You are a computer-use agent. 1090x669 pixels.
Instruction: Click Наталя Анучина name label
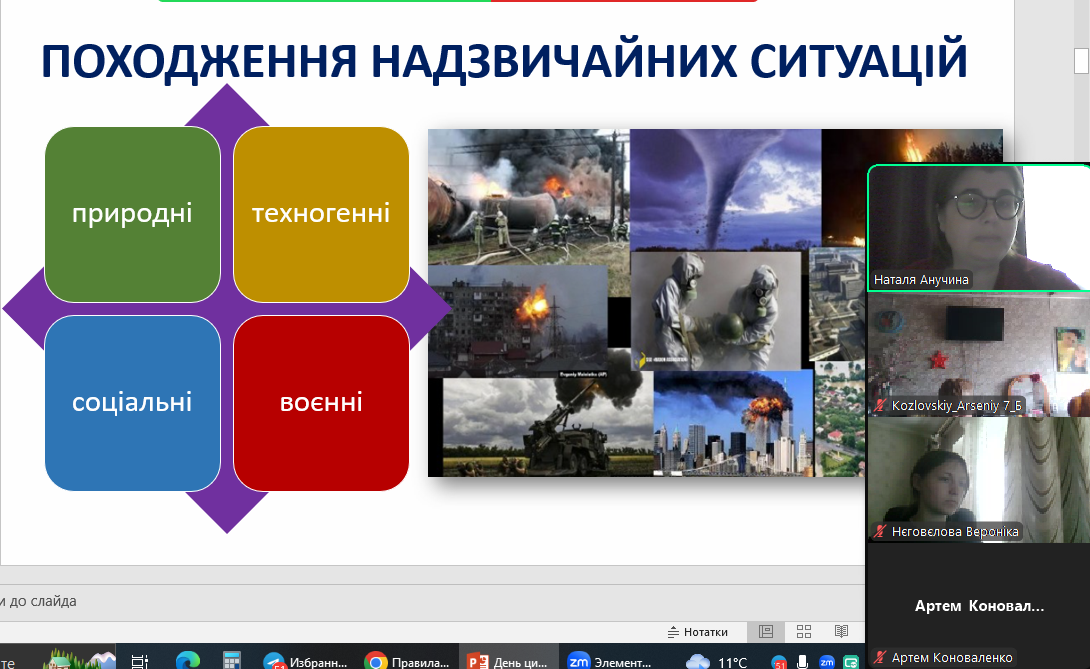pyautogui.click(x=920, y=280)
